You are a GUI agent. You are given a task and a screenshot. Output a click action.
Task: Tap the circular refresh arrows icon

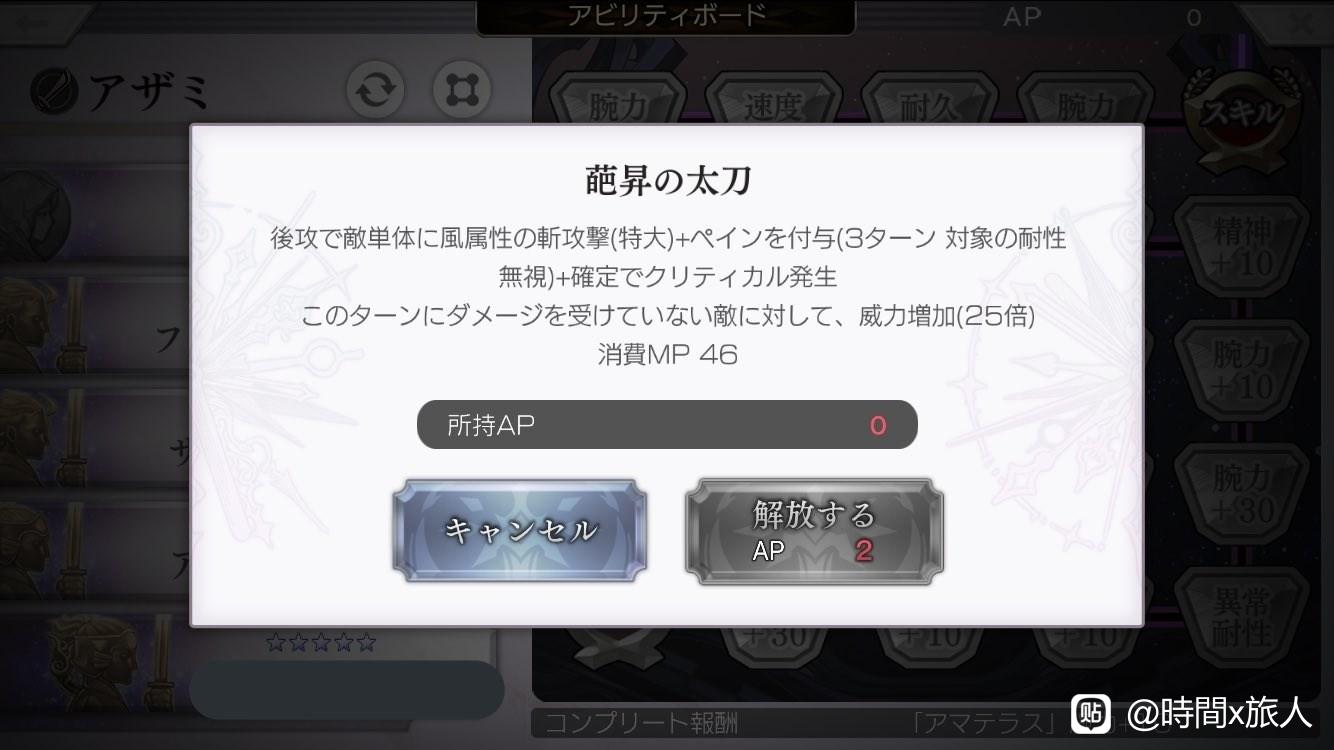(376, 91)
